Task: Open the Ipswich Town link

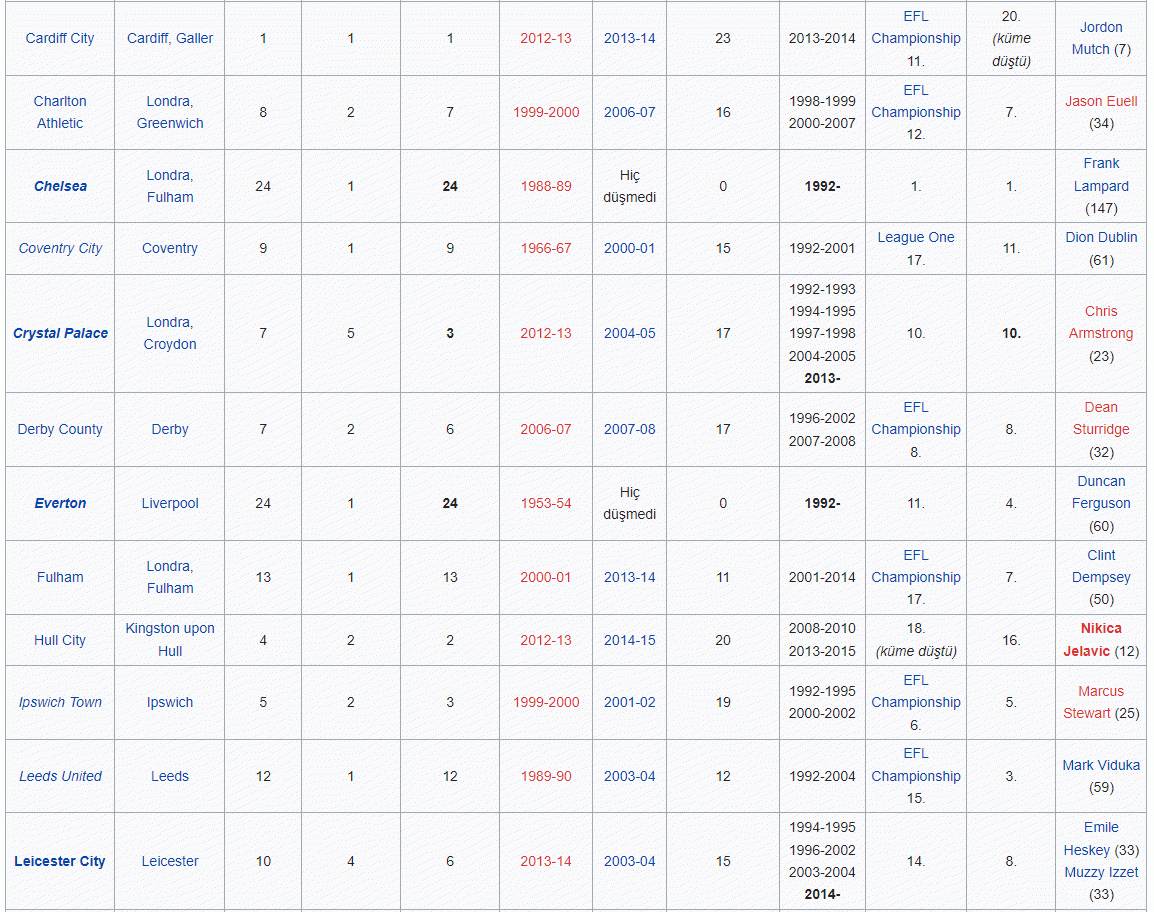Action: [x=60, y=702]
